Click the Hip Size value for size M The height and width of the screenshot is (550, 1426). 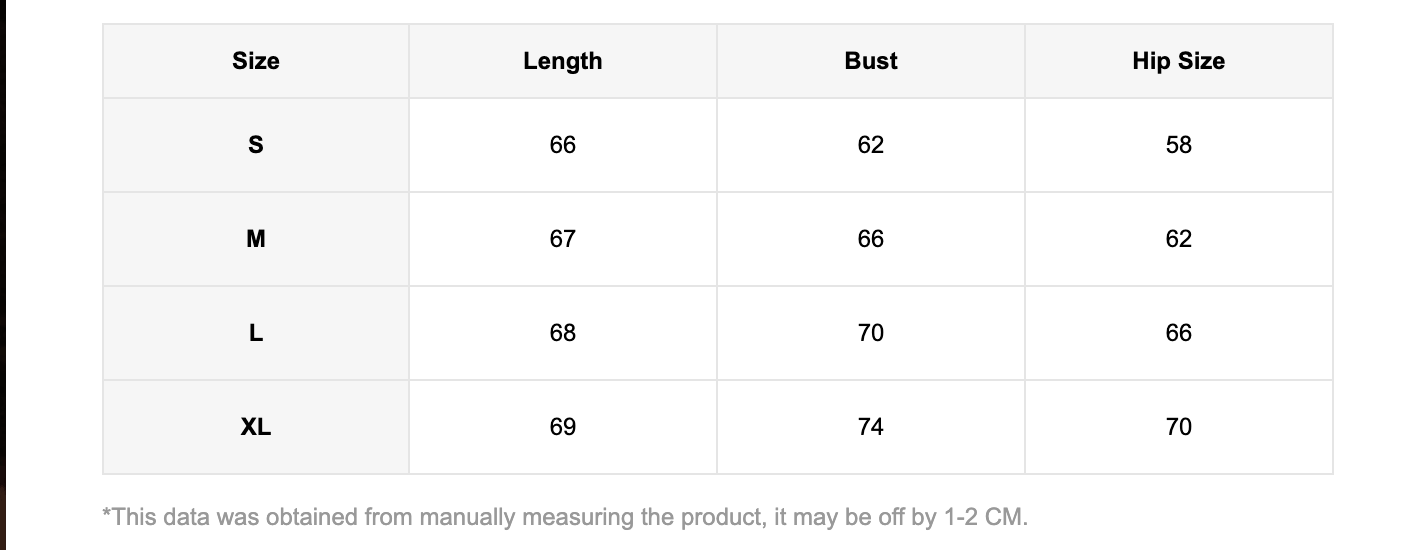(1179, 239)
